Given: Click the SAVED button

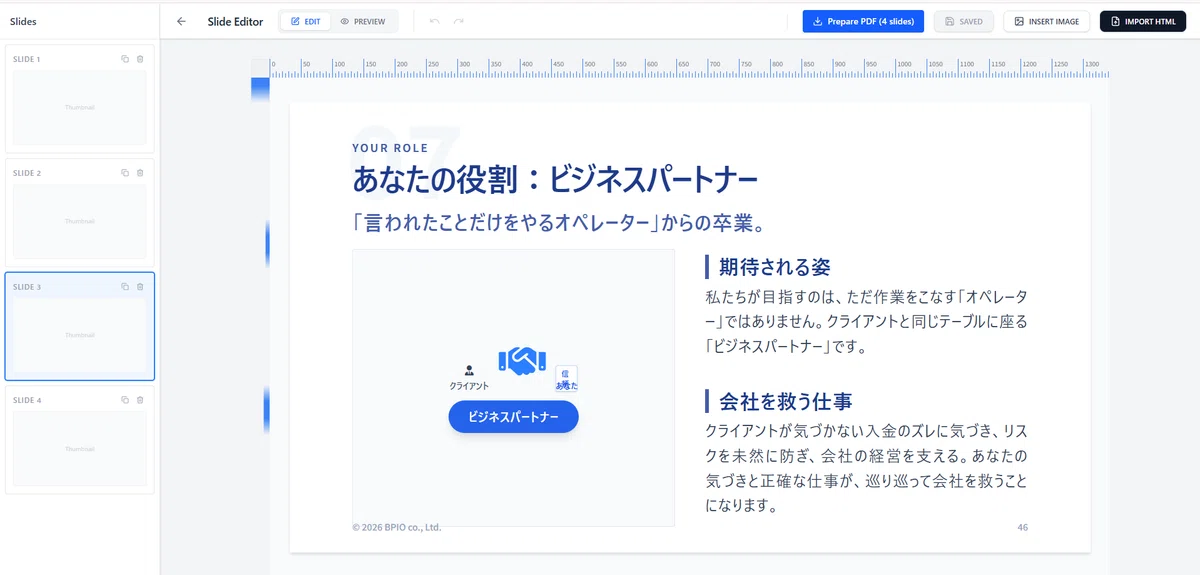Looking at the screenshot, I should pos(964,21).
